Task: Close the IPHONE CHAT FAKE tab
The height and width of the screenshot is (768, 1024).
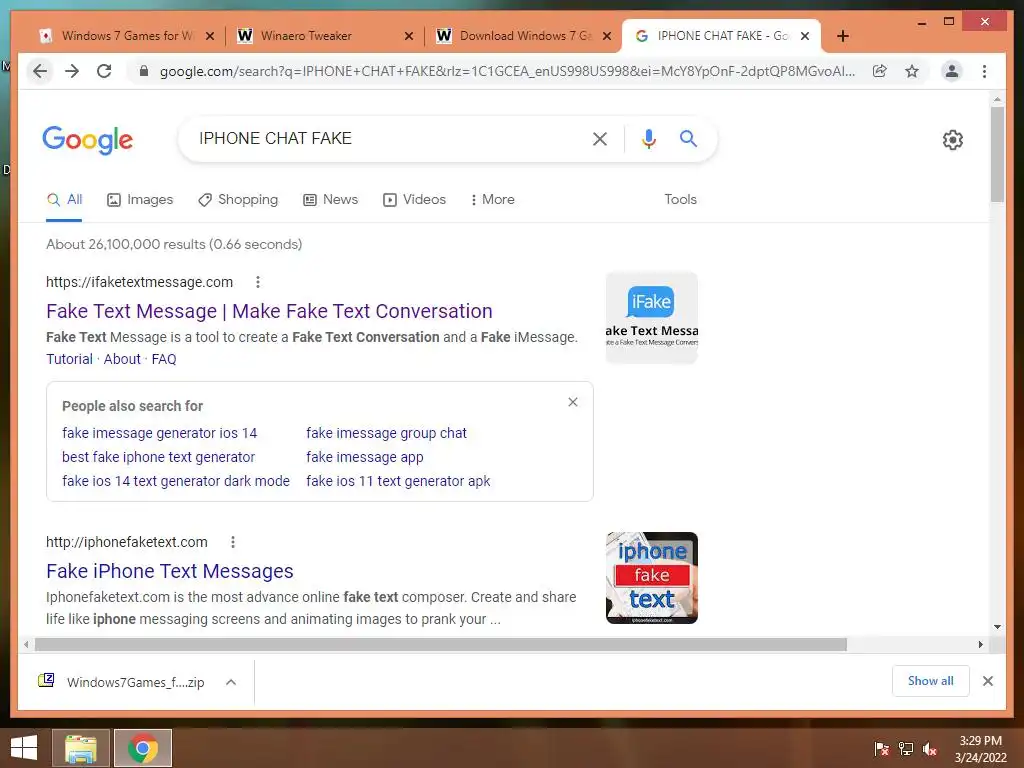Action: [805, 36]
